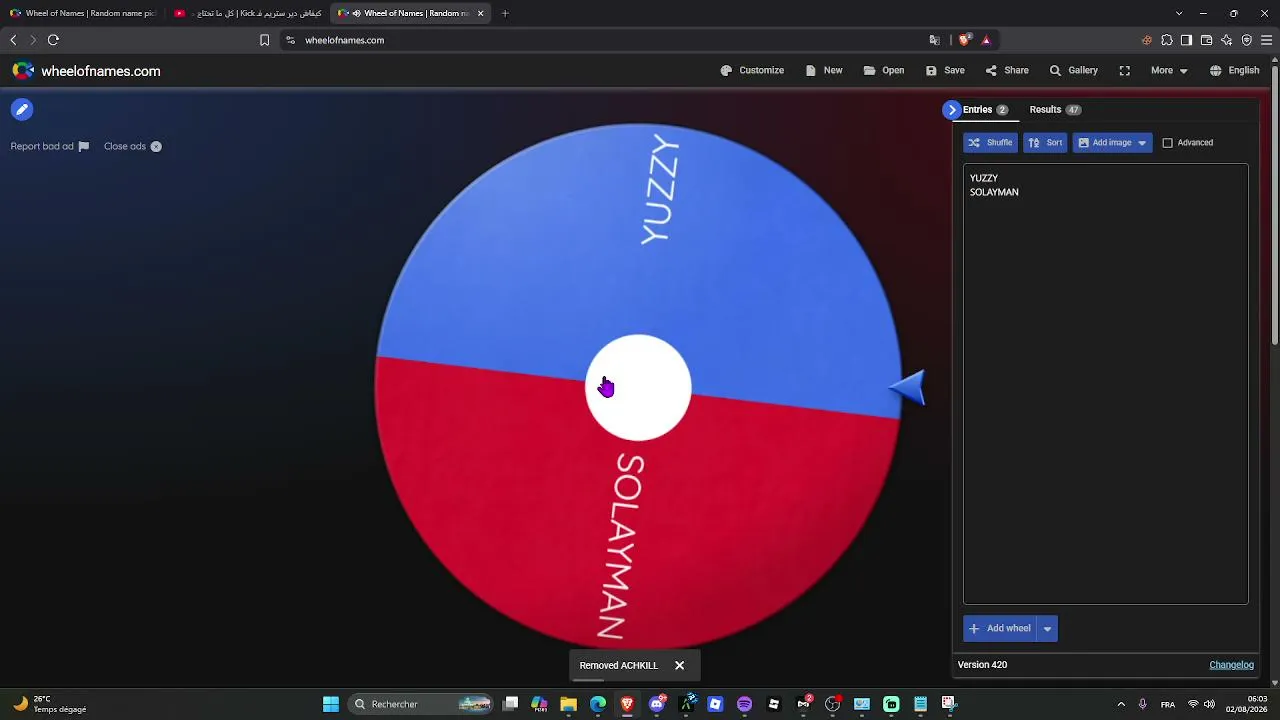Close the active Wheel of Names tab
1280x720 pixels.
pos(480,13)
